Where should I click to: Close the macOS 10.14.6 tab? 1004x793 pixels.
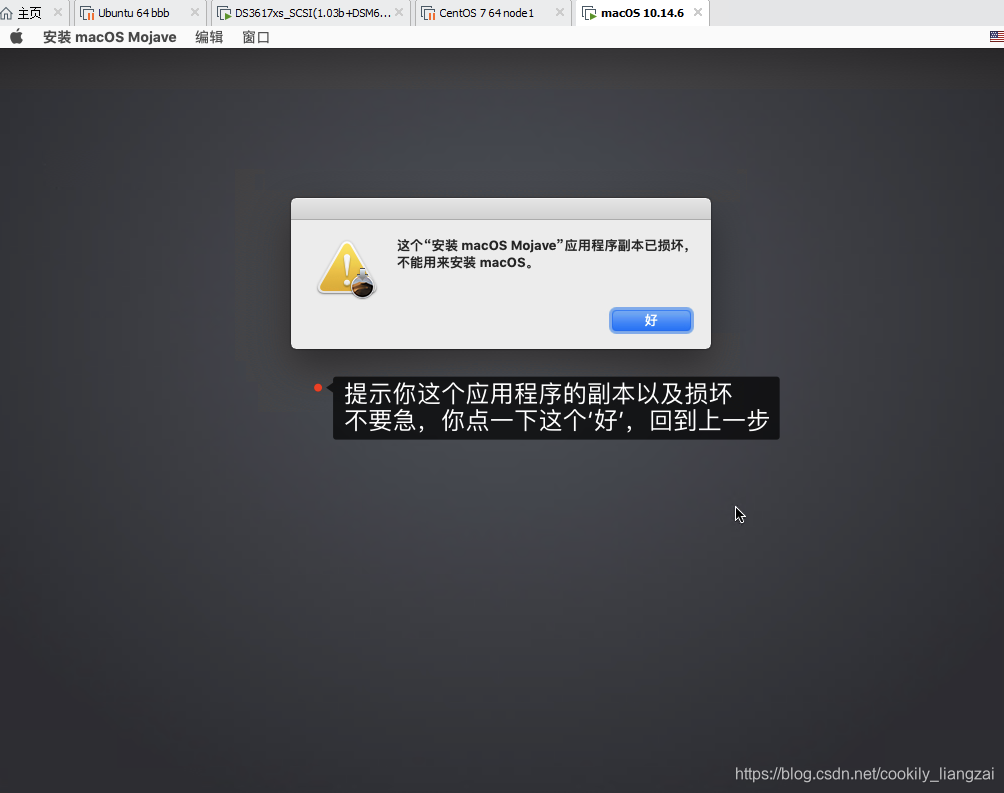(698, 12)
